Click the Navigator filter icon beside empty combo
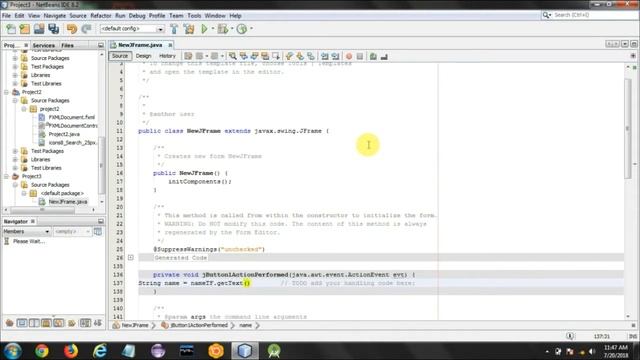The height and width of the screenshot is (360, 640). coord(98,232)
